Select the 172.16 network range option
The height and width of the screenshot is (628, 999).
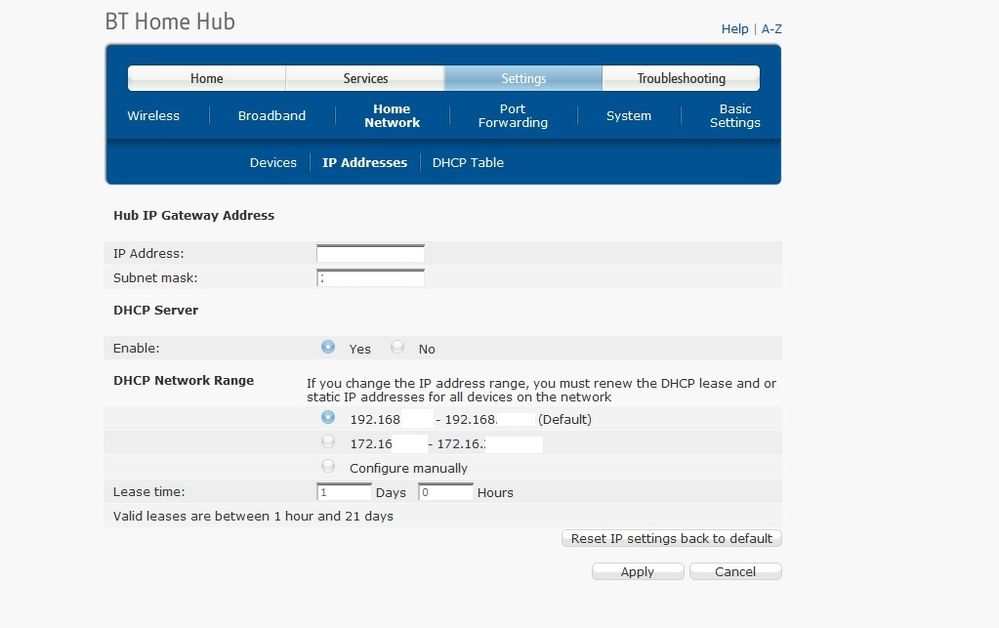click(x=328, y=441)
